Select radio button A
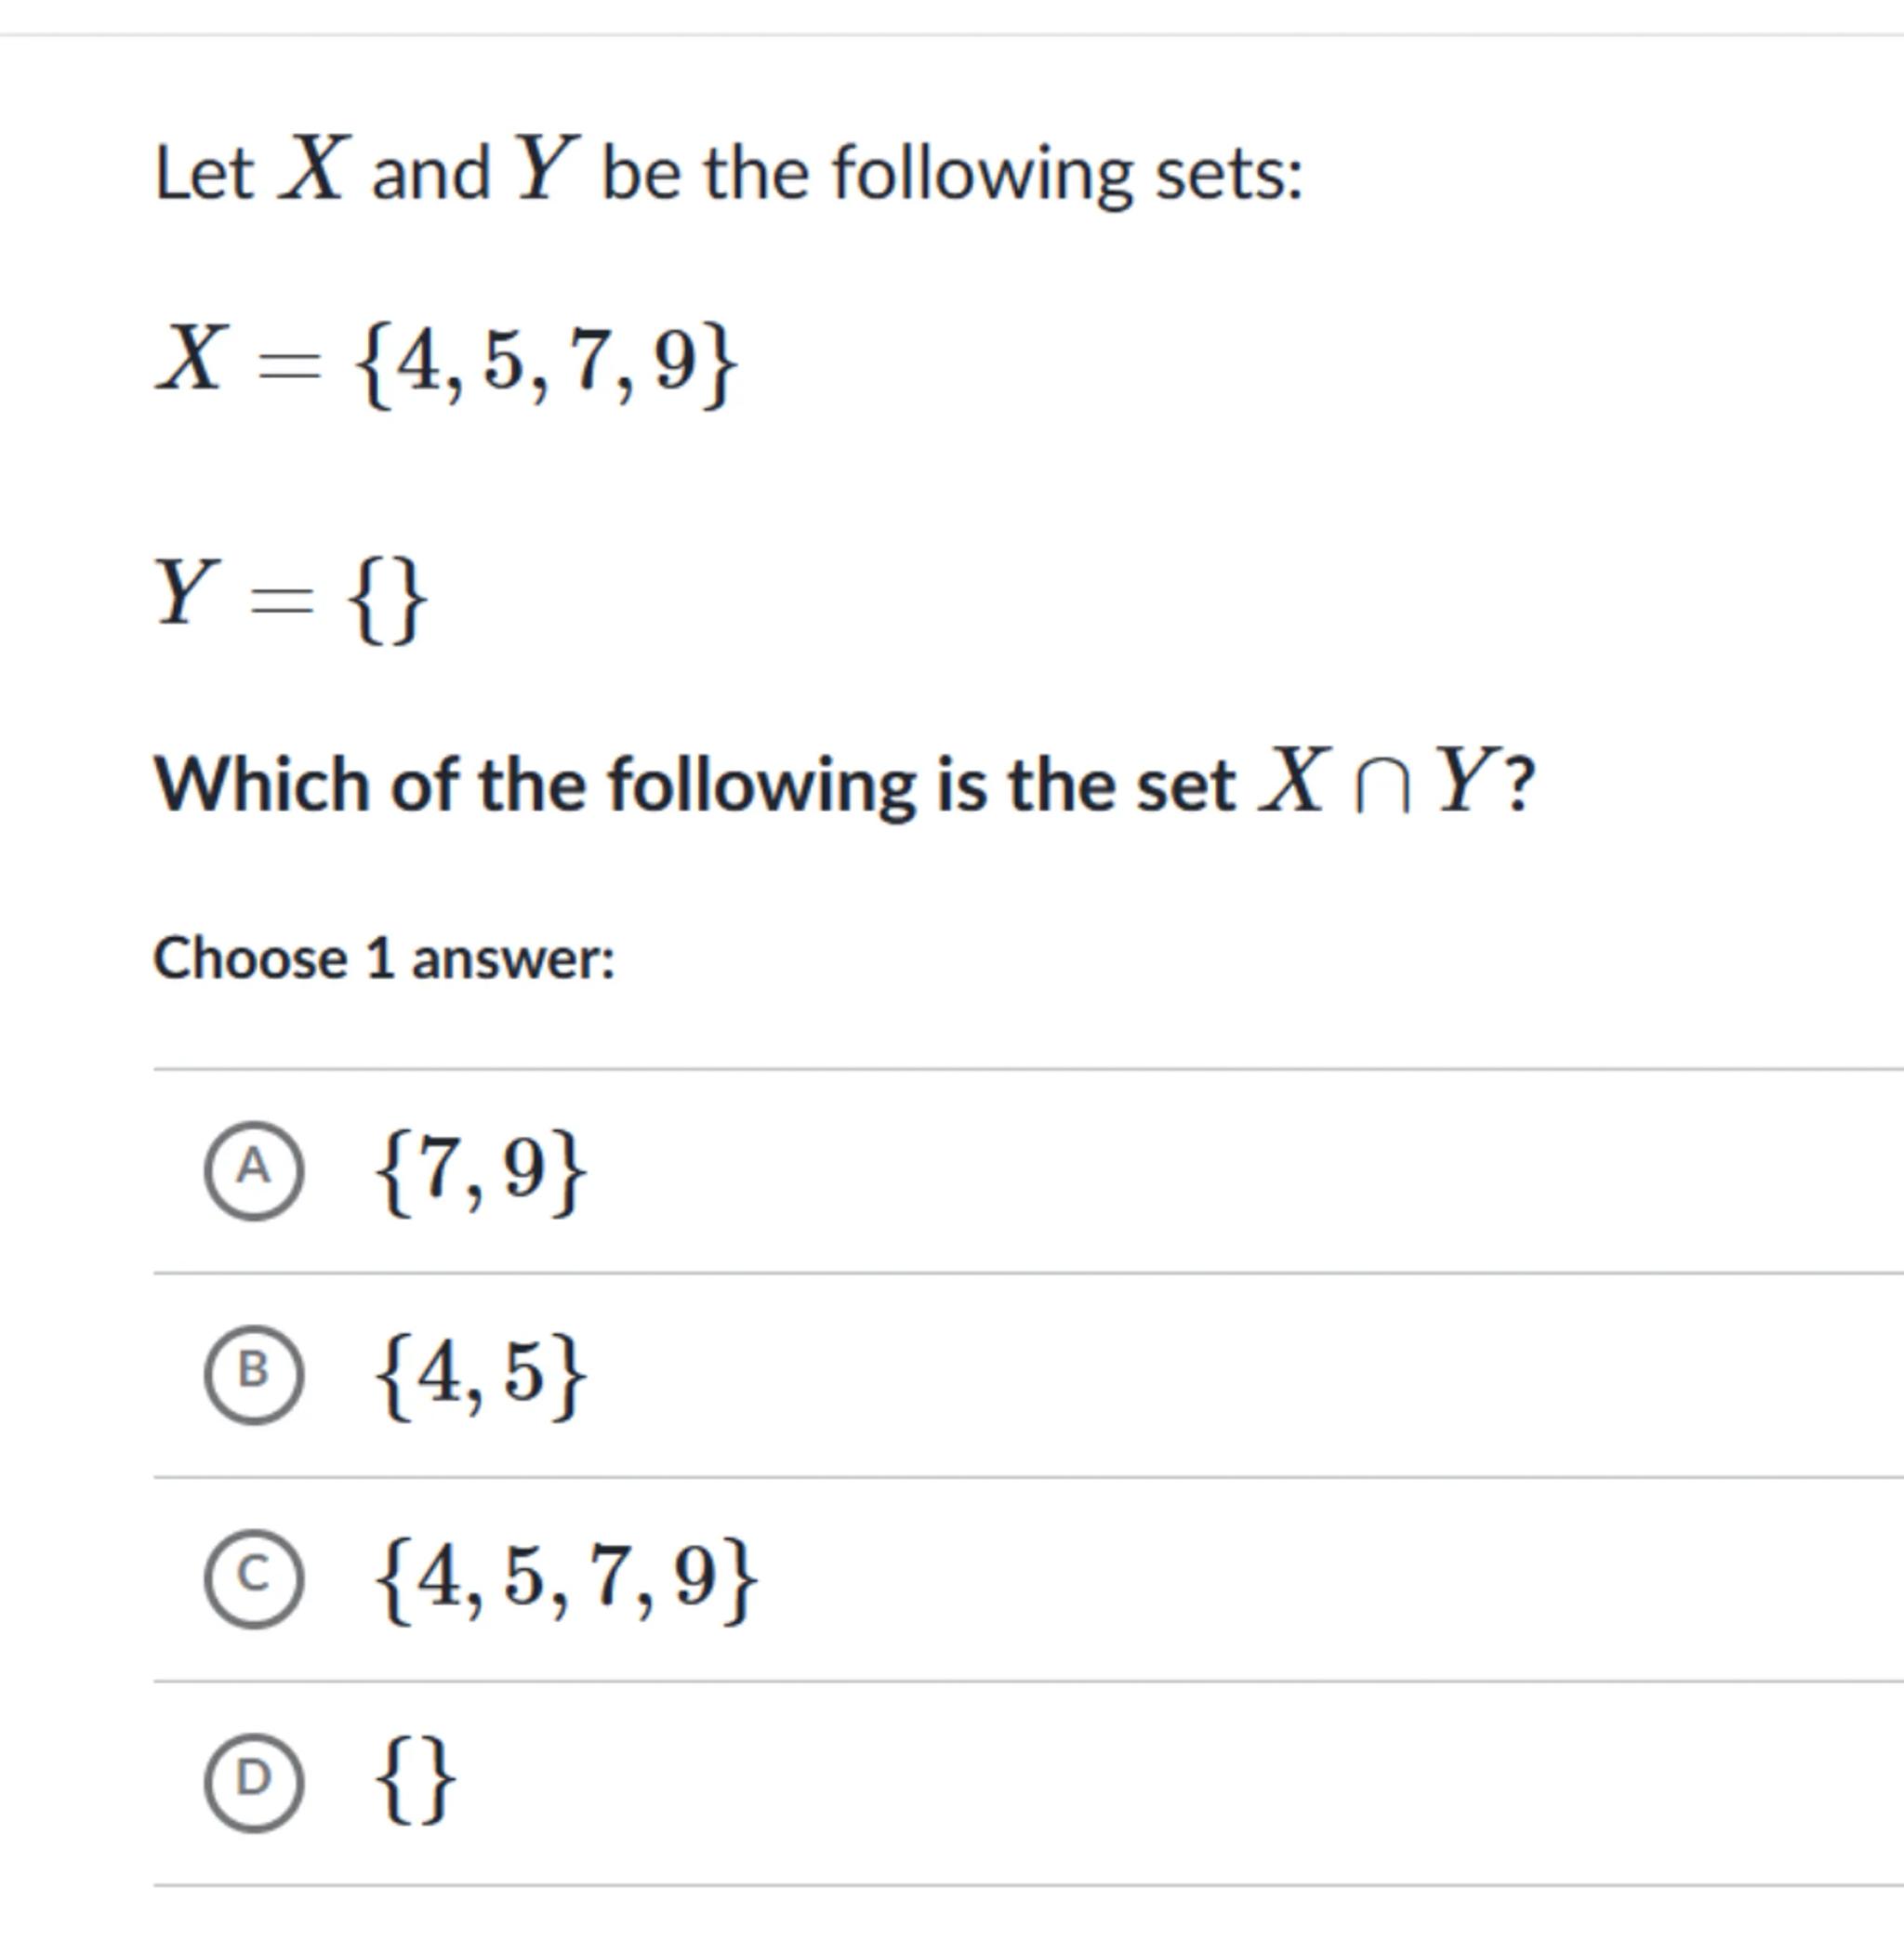The image size is (1904, 1953). coord(253,1170)
